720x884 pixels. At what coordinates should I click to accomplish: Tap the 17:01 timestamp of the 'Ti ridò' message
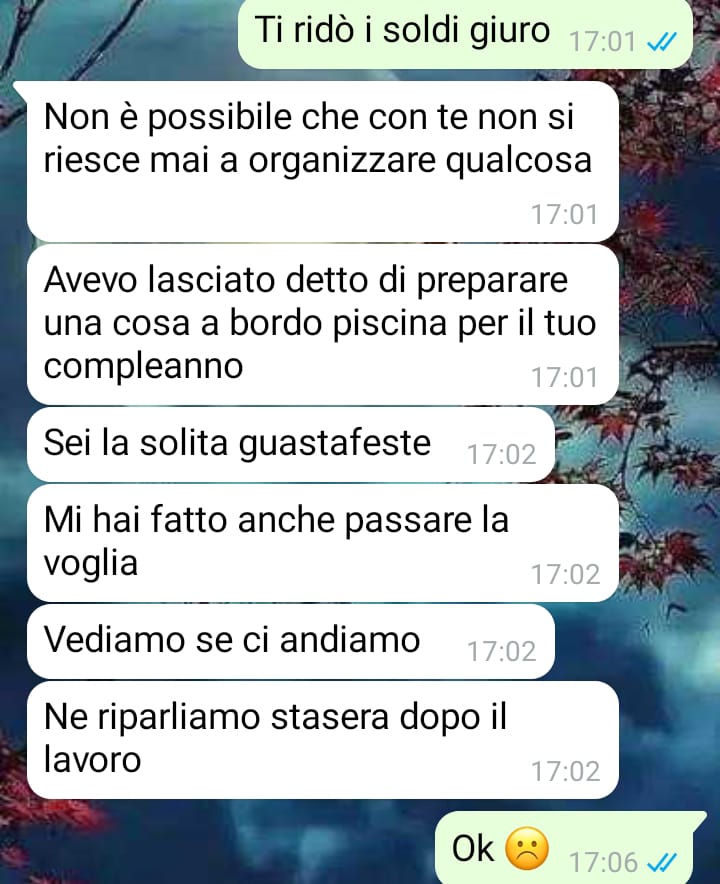(603, 42)
